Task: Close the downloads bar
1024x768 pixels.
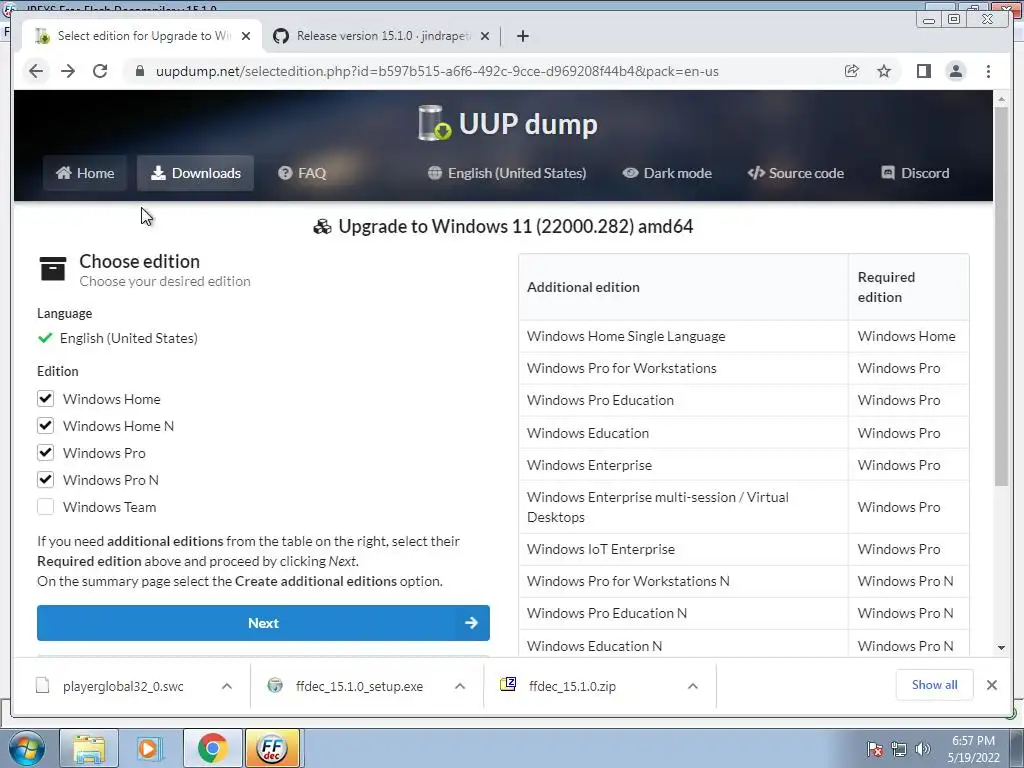Action: pos(992,684)
